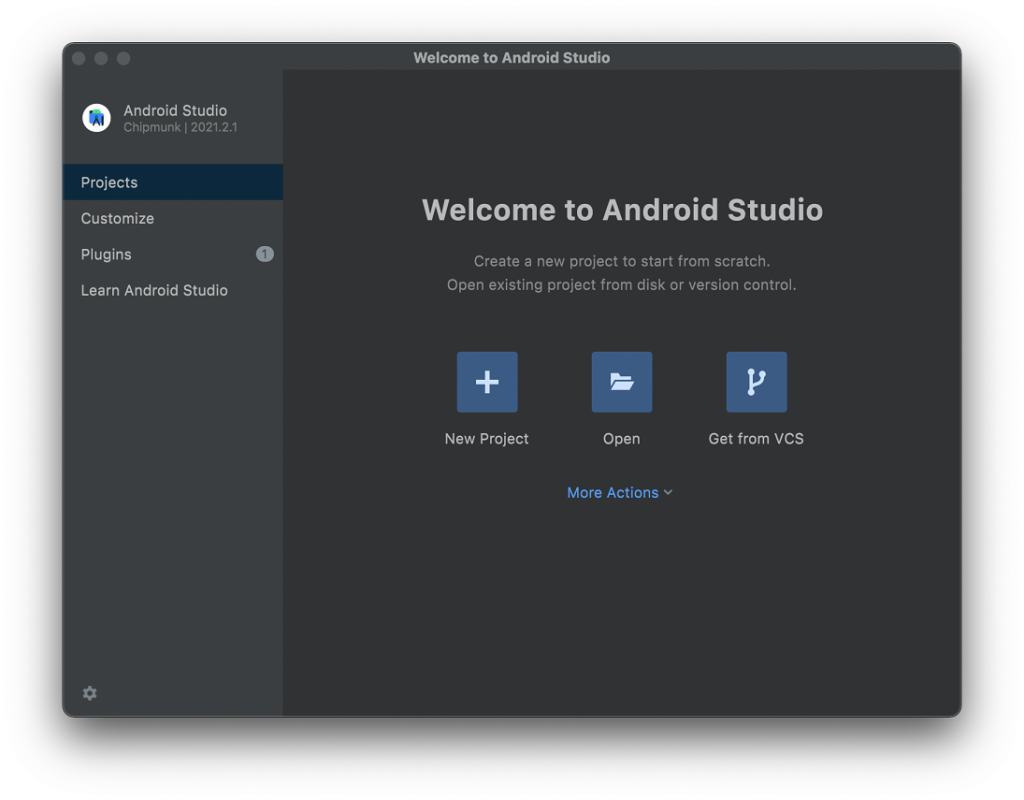The height and width of the screenshot is (800, 1024).
Task: Click the Plugins update count badge
Action: click(264, 254)
